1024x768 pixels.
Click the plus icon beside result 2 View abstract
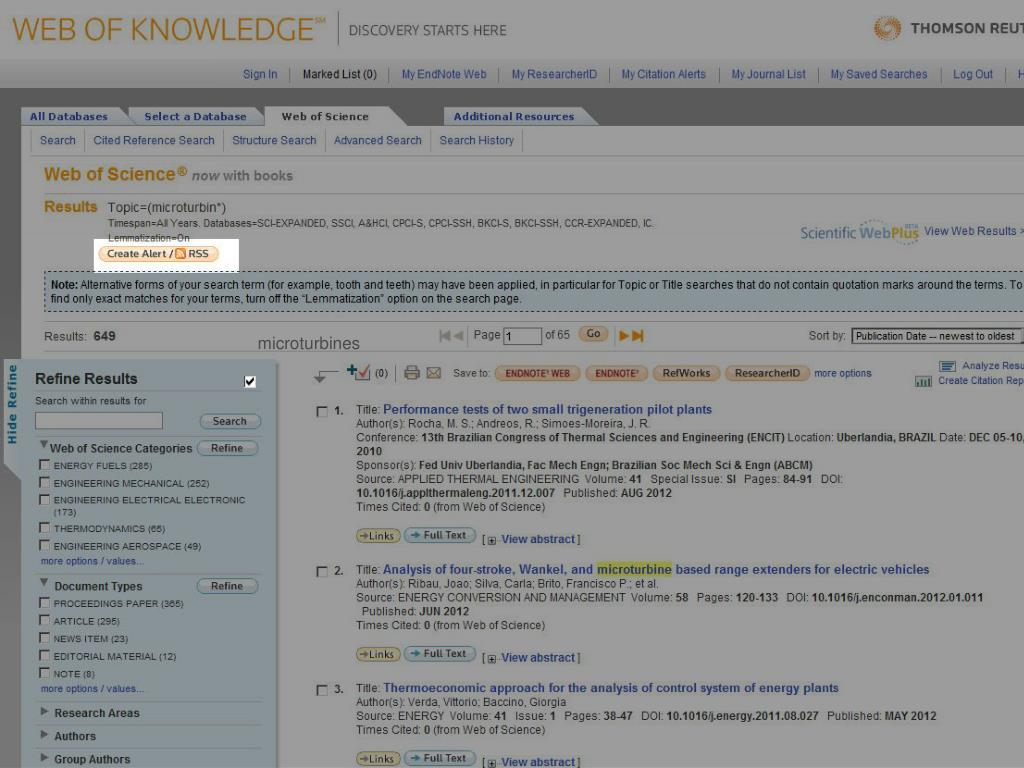point(492,658)
